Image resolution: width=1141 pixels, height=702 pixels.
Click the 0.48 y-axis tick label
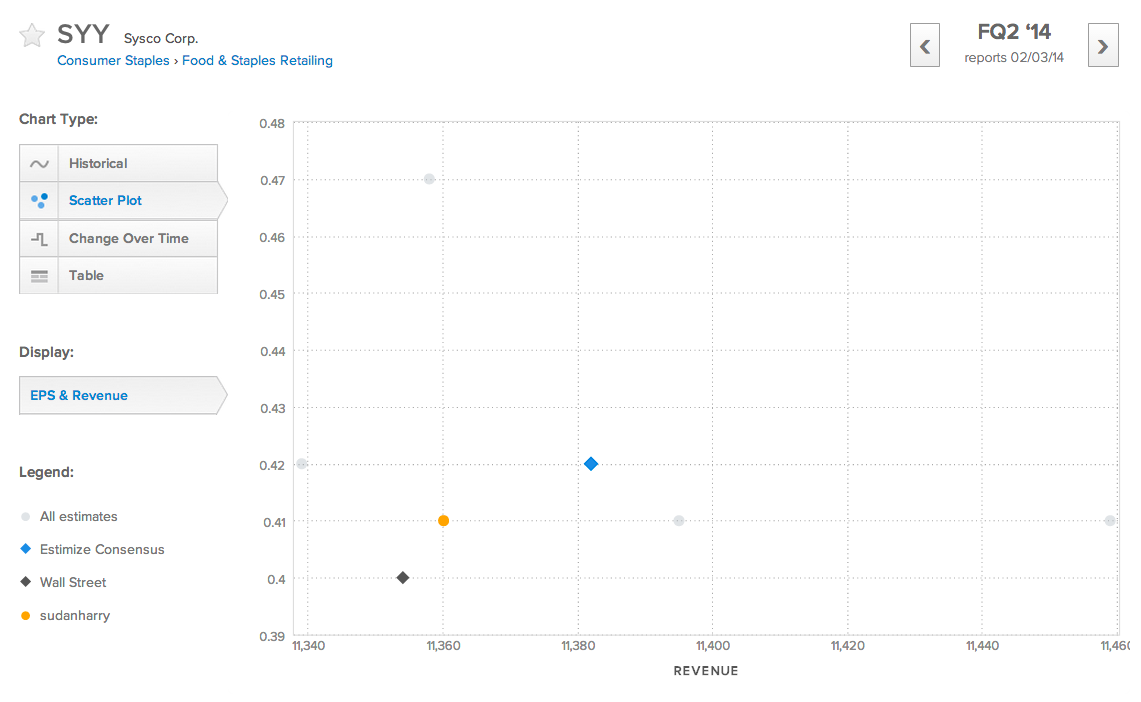click(x=272, y=124)
